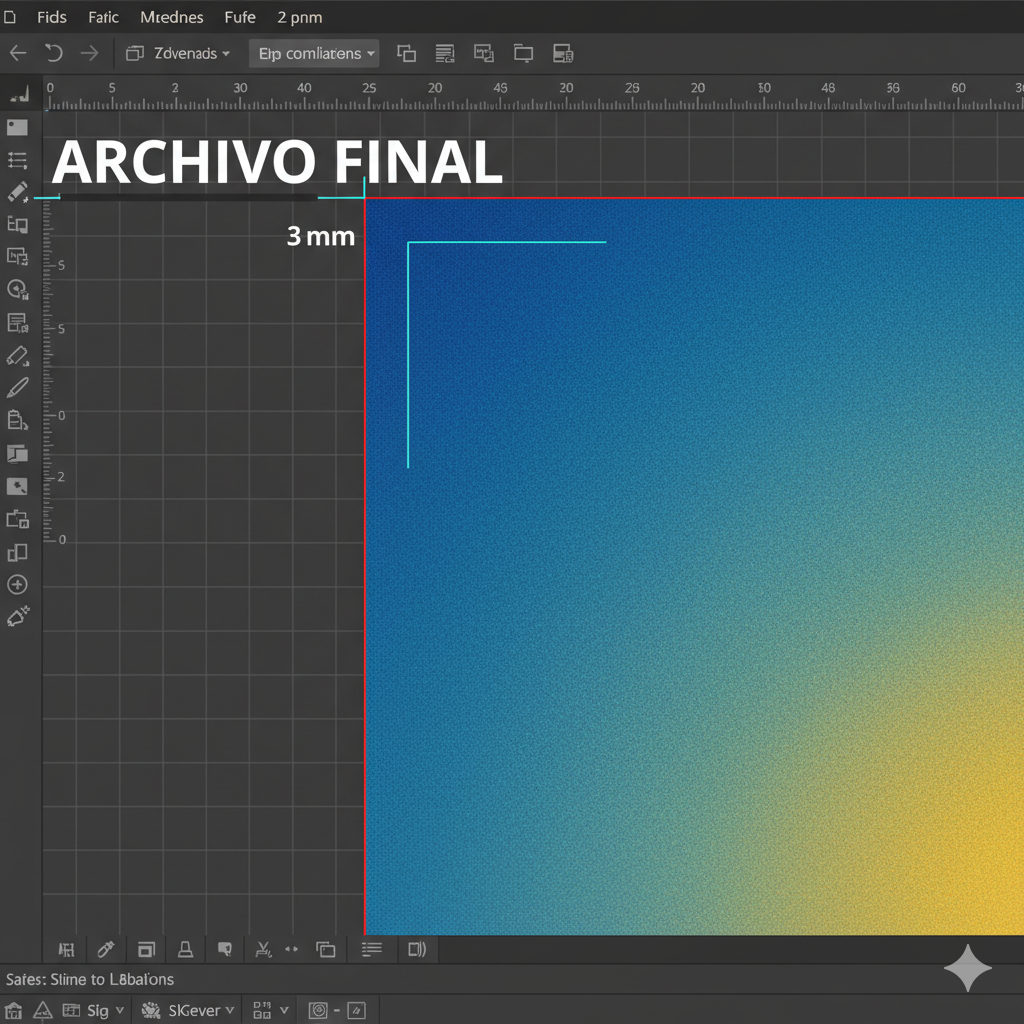Screen dimensions: 1024x1024
Task: Click the home icon in bottom status bar
Action: [x=14, y=1010]
